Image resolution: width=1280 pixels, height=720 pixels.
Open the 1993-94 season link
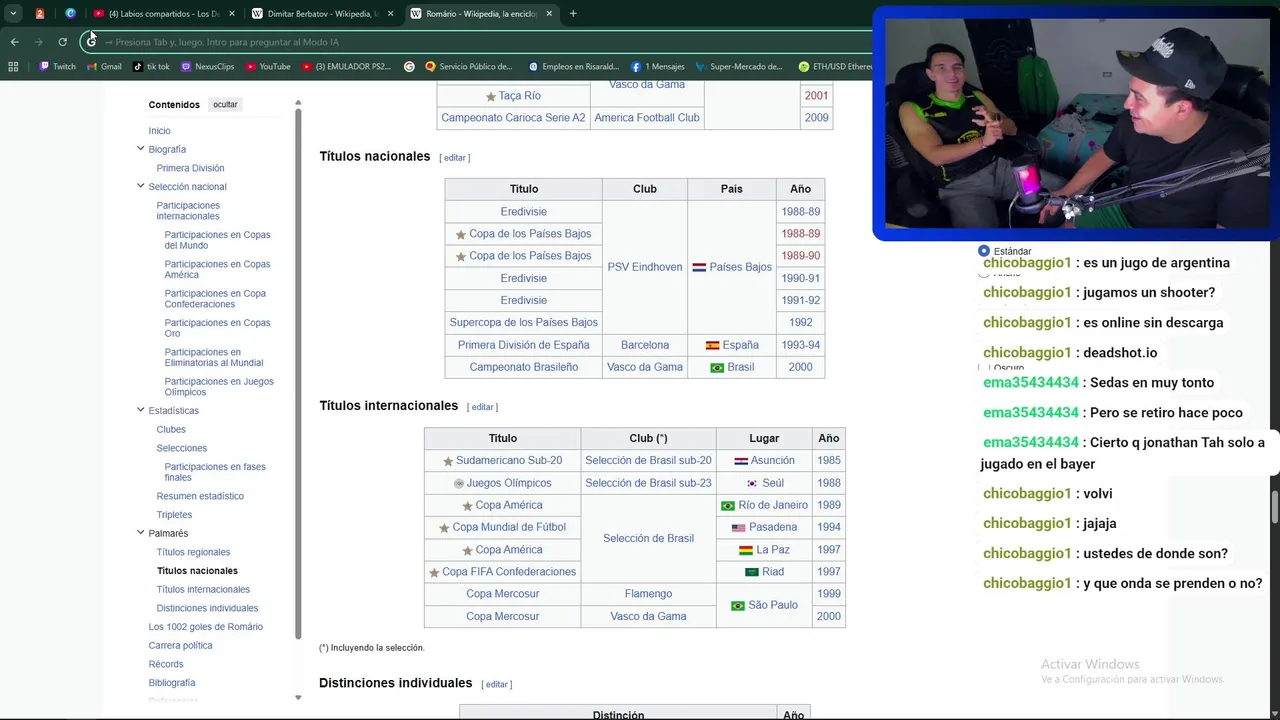coord(801,345)
